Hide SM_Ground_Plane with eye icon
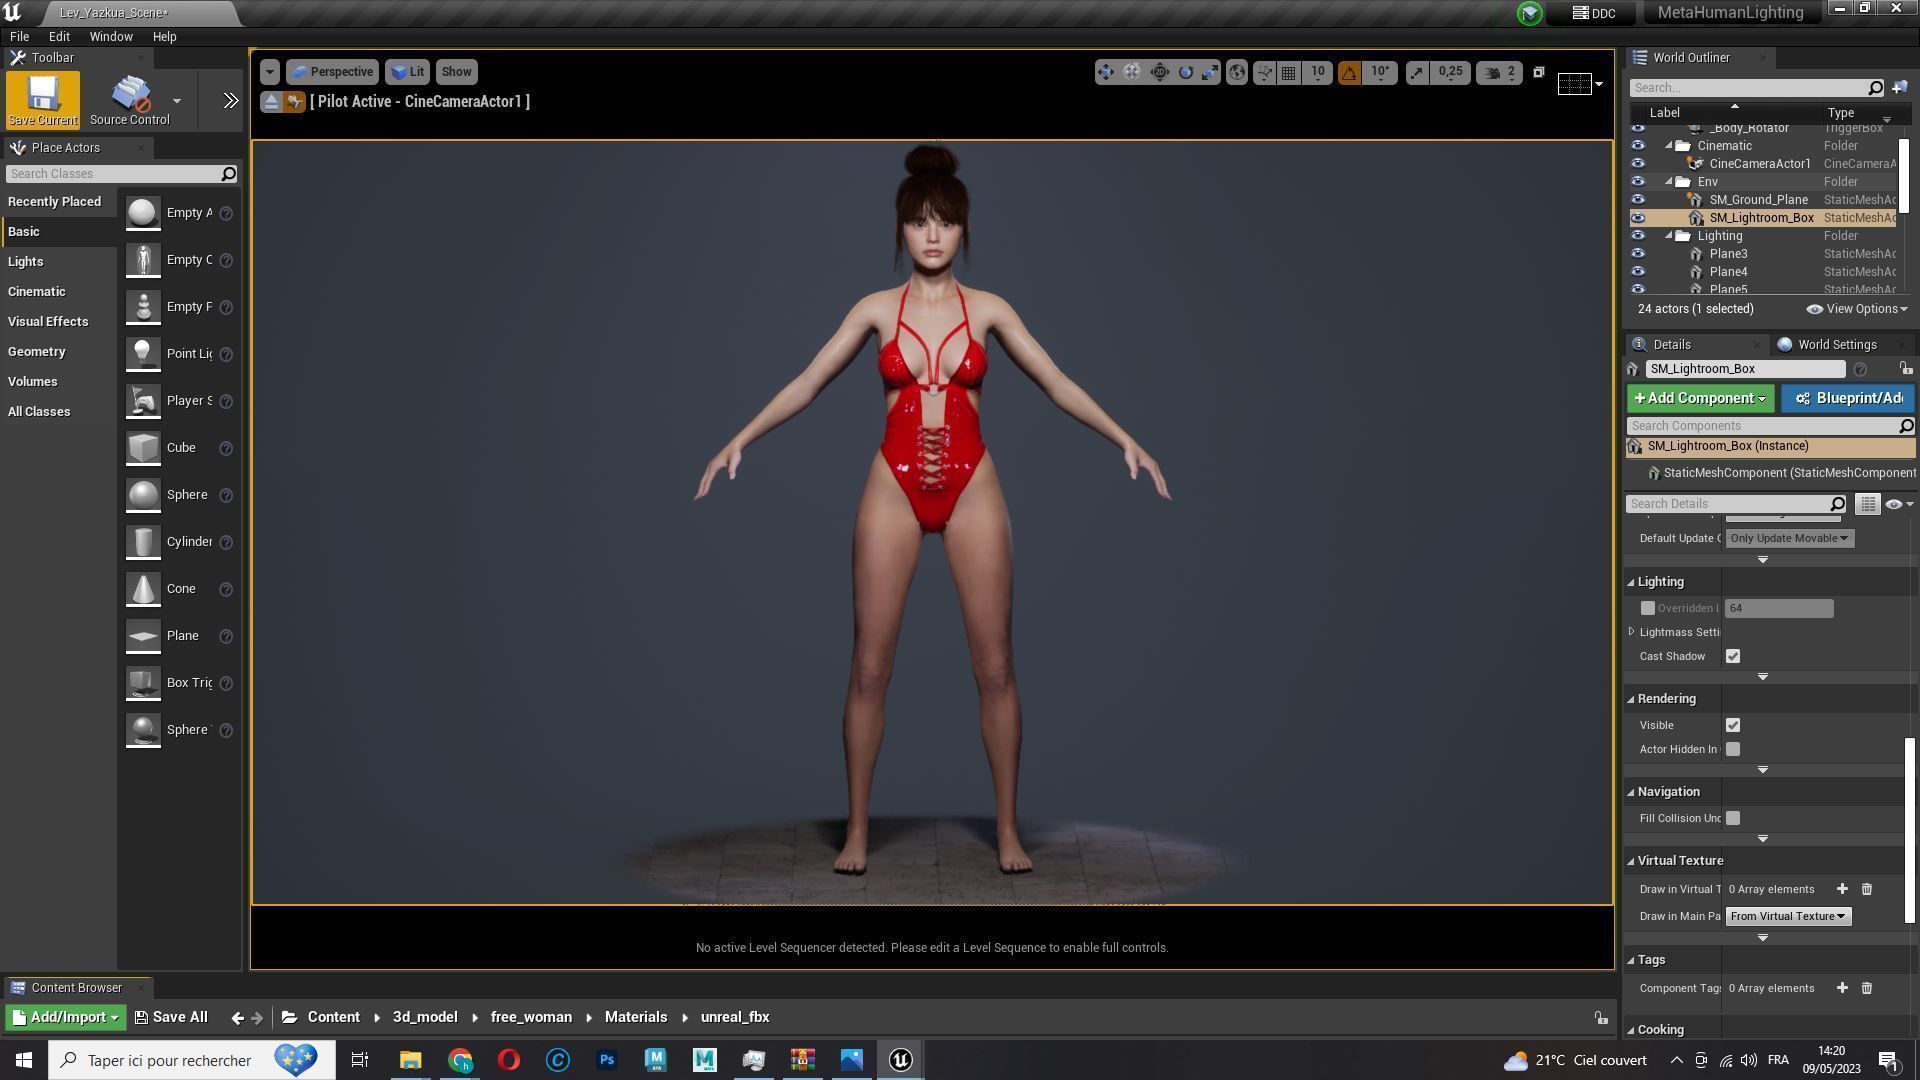The width and height of the screenshot is (1920, 1080). 1638,200
